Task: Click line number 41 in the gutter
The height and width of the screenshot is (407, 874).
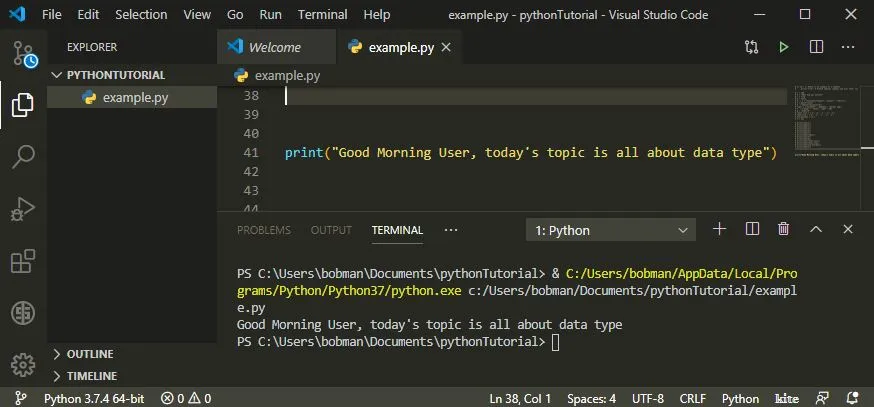Action: tap(251, 153)
